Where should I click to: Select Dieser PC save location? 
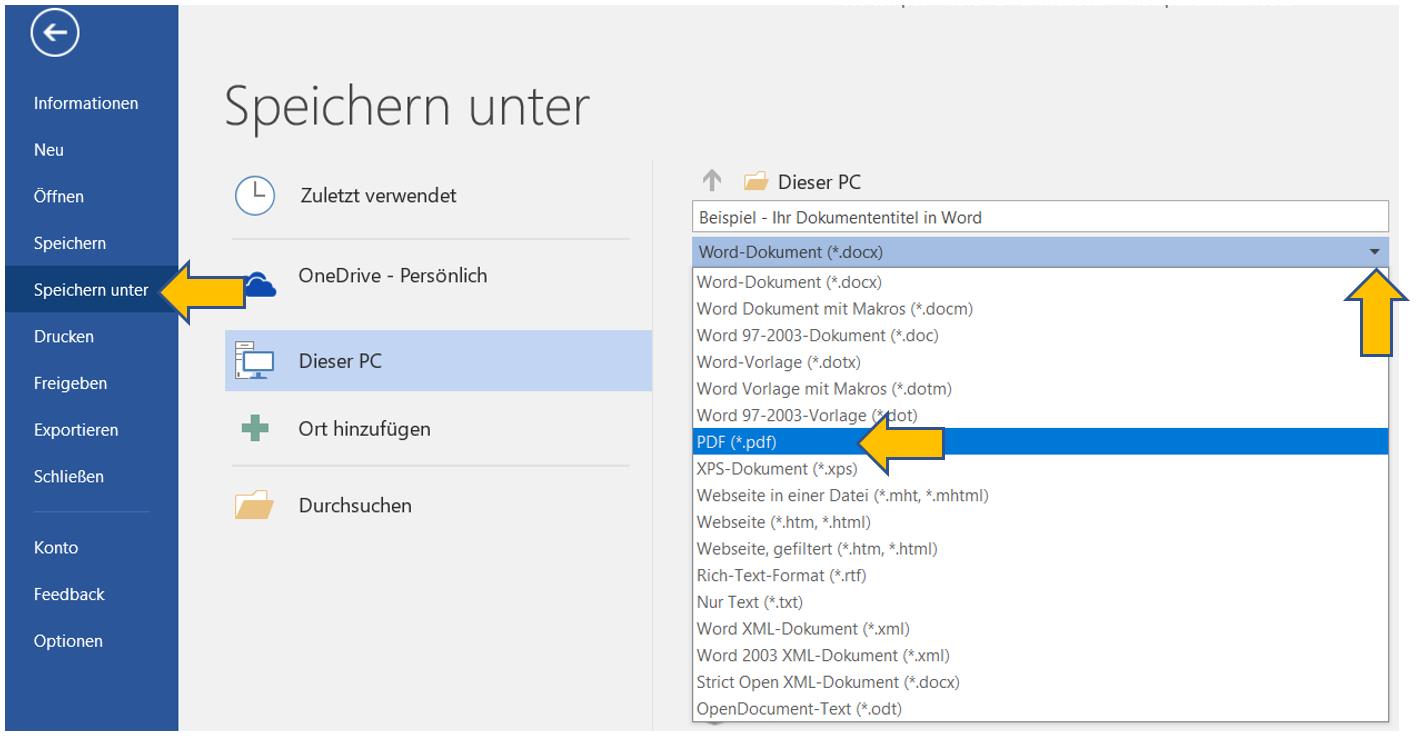click(x=438, y=361)
